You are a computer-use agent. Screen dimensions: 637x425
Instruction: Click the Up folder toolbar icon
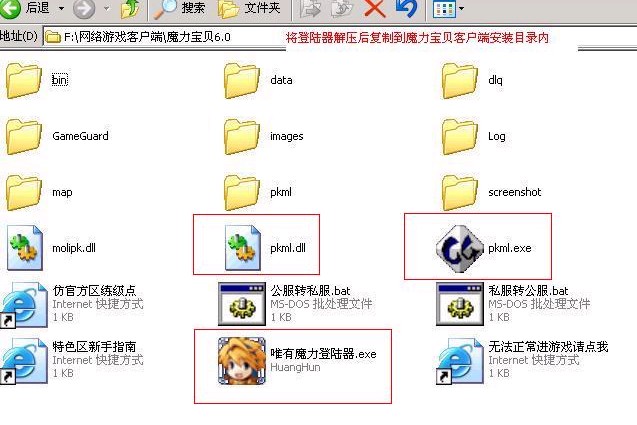pyautogui.click(x=130, y=9)
